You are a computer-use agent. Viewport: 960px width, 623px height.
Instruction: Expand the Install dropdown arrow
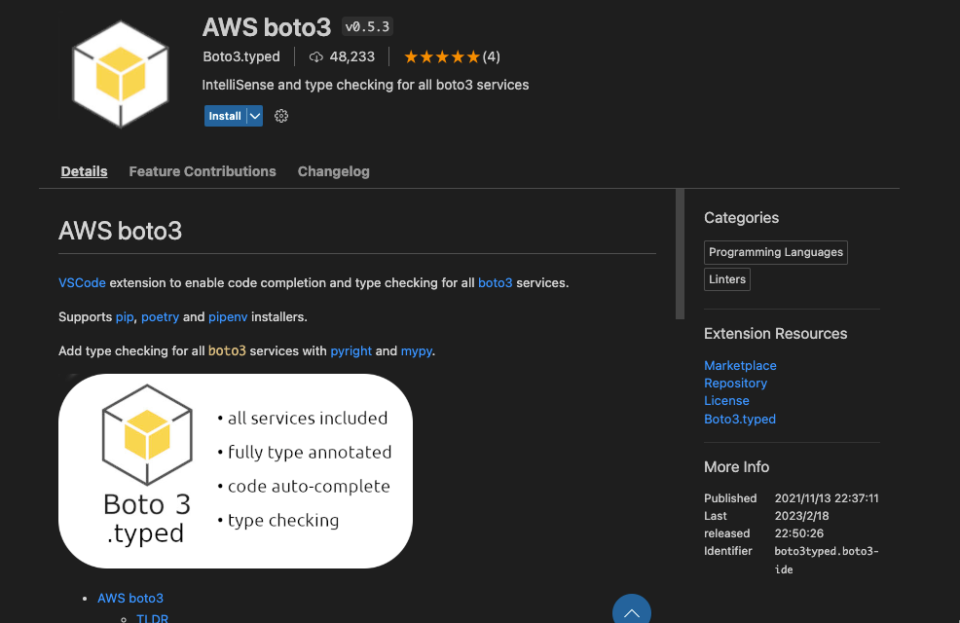(255, 116)
